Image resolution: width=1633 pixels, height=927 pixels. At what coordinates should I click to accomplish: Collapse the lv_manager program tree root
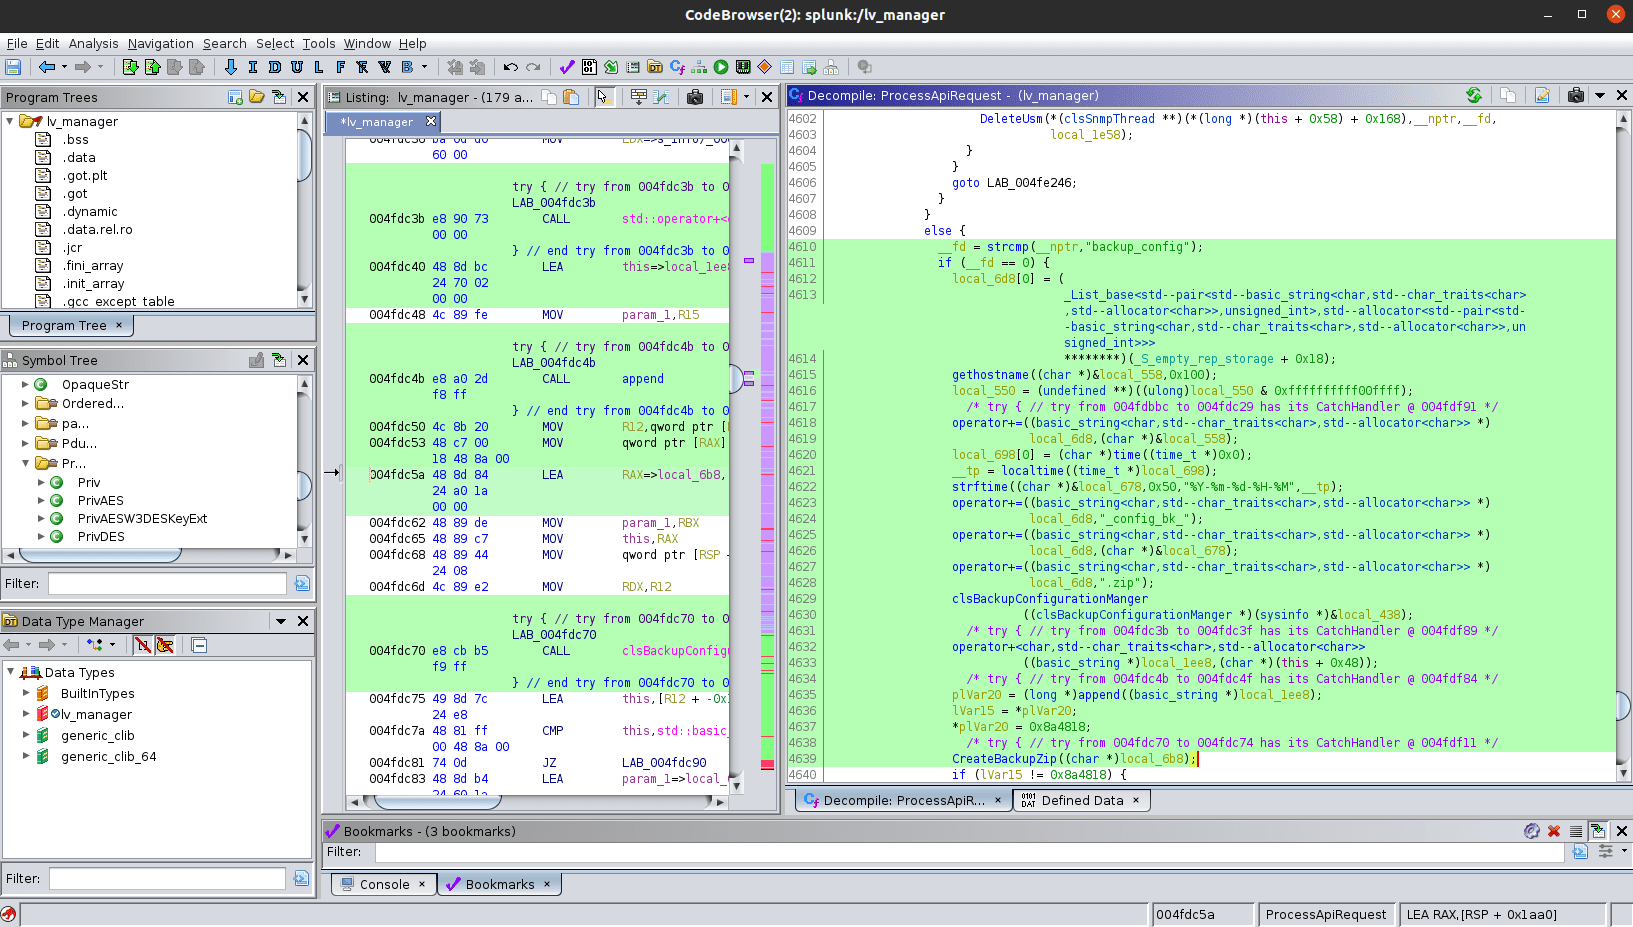coord(10,121)
